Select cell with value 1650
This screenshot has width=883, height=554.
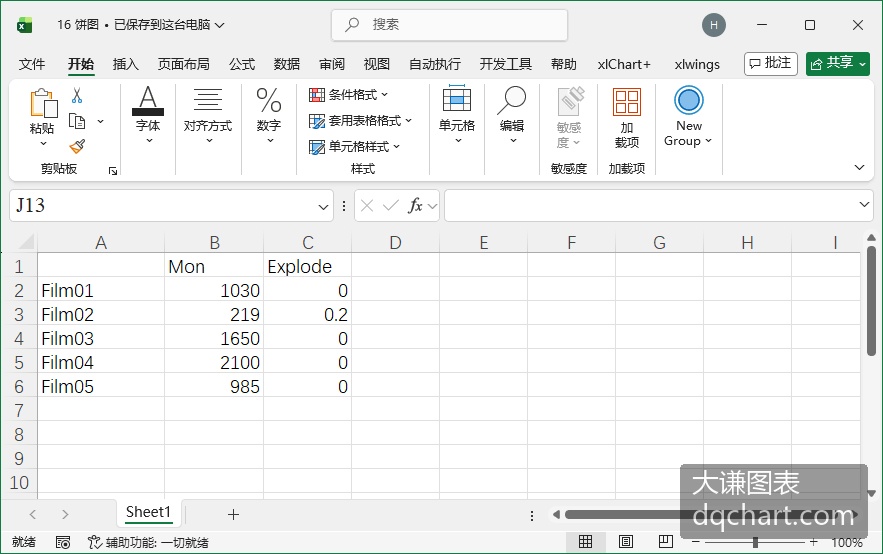tap(214, 338)
